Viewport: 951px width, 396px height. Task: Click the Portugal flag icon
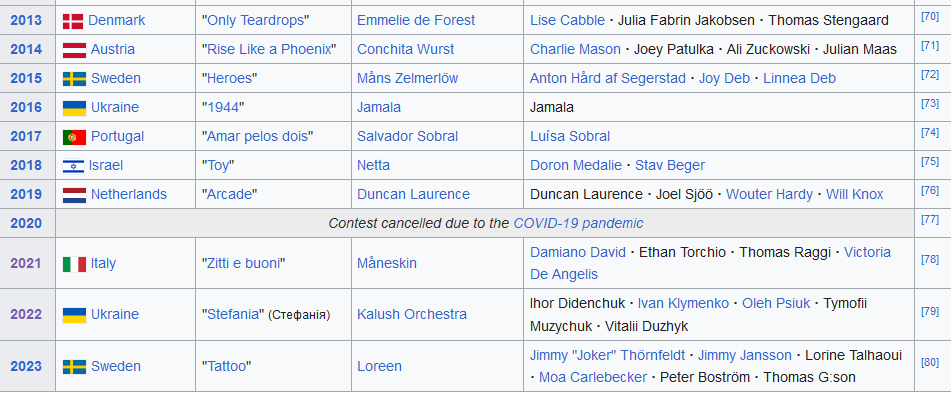[x=75, y=137]
